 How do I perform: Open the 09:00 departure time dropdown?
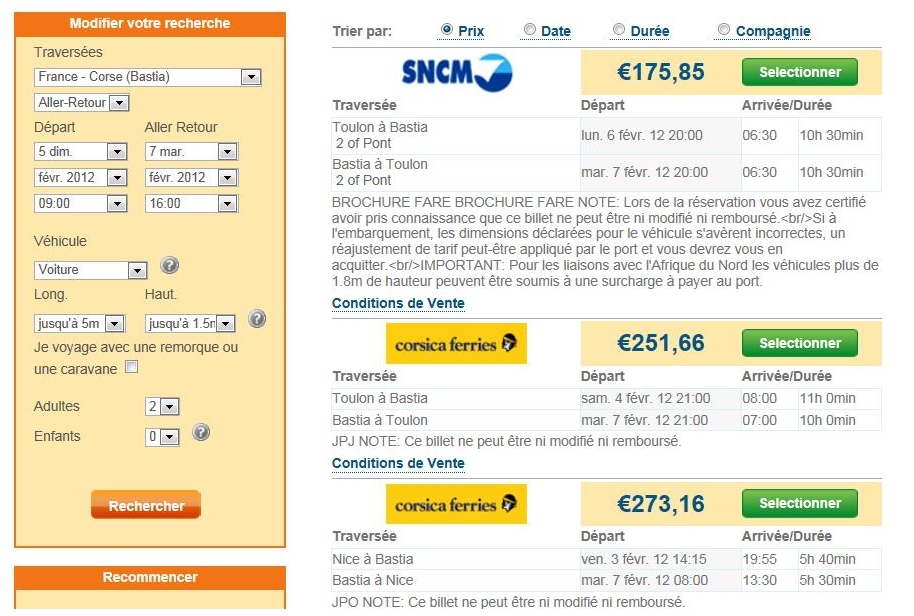pyautogui.click(x=80, y=203)
